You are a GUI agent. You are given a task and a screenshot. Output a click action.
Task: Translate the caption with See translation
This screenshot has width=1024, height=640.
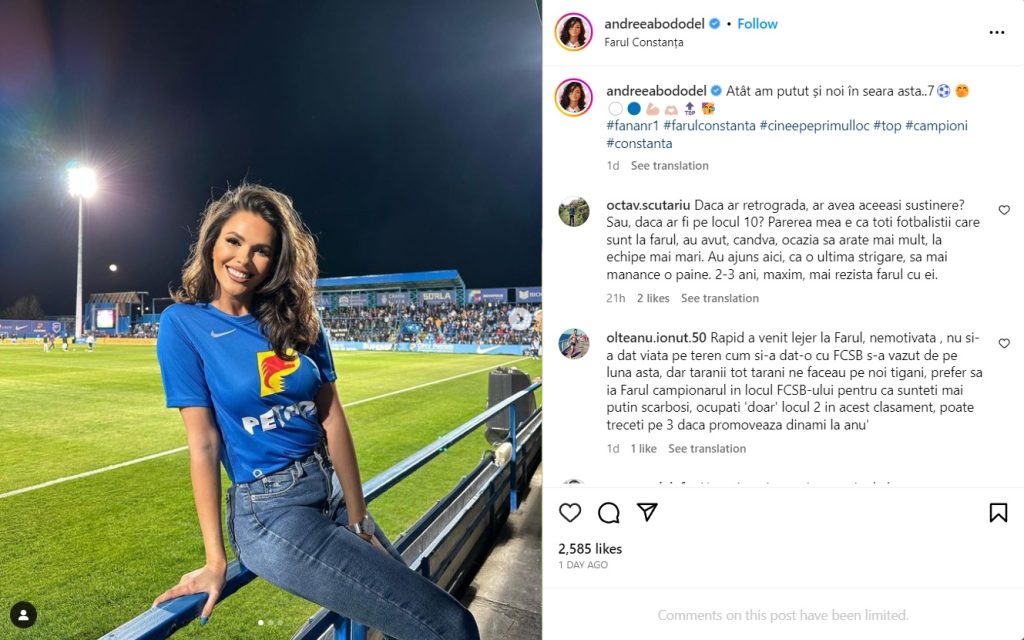(x=669, y=166)
